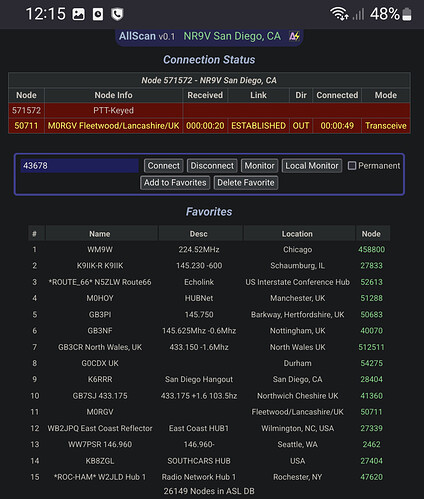The width and height of the screenshot is (424, 499).
Task: Click K6RRR favorite name
Action: pos(100,379)
